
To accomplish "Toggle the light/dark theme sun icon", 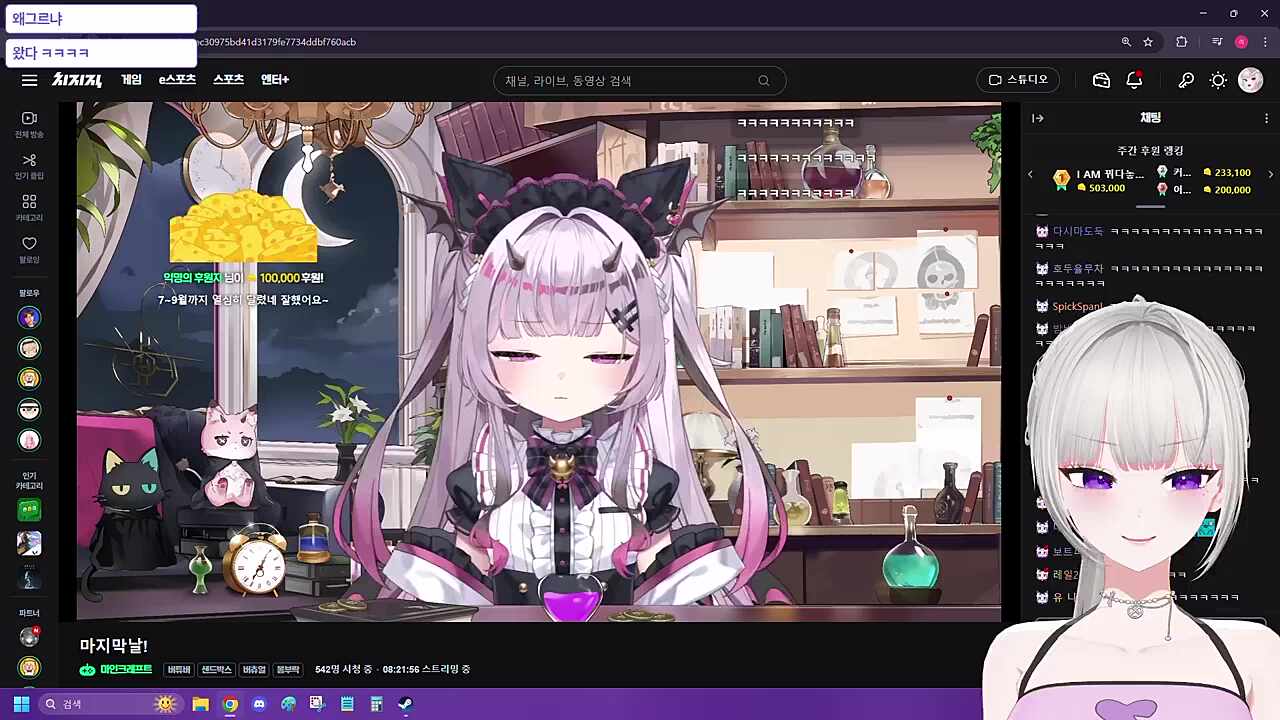I will point(1218,80).
